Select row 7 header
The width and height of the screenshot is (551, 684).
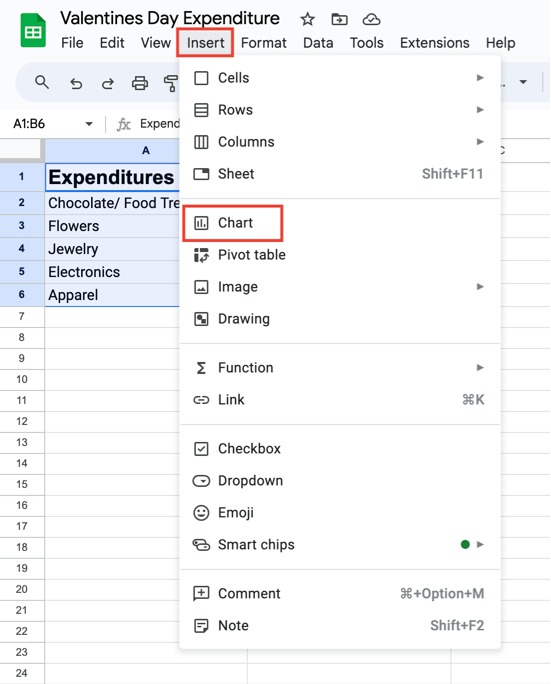[22, 317]
